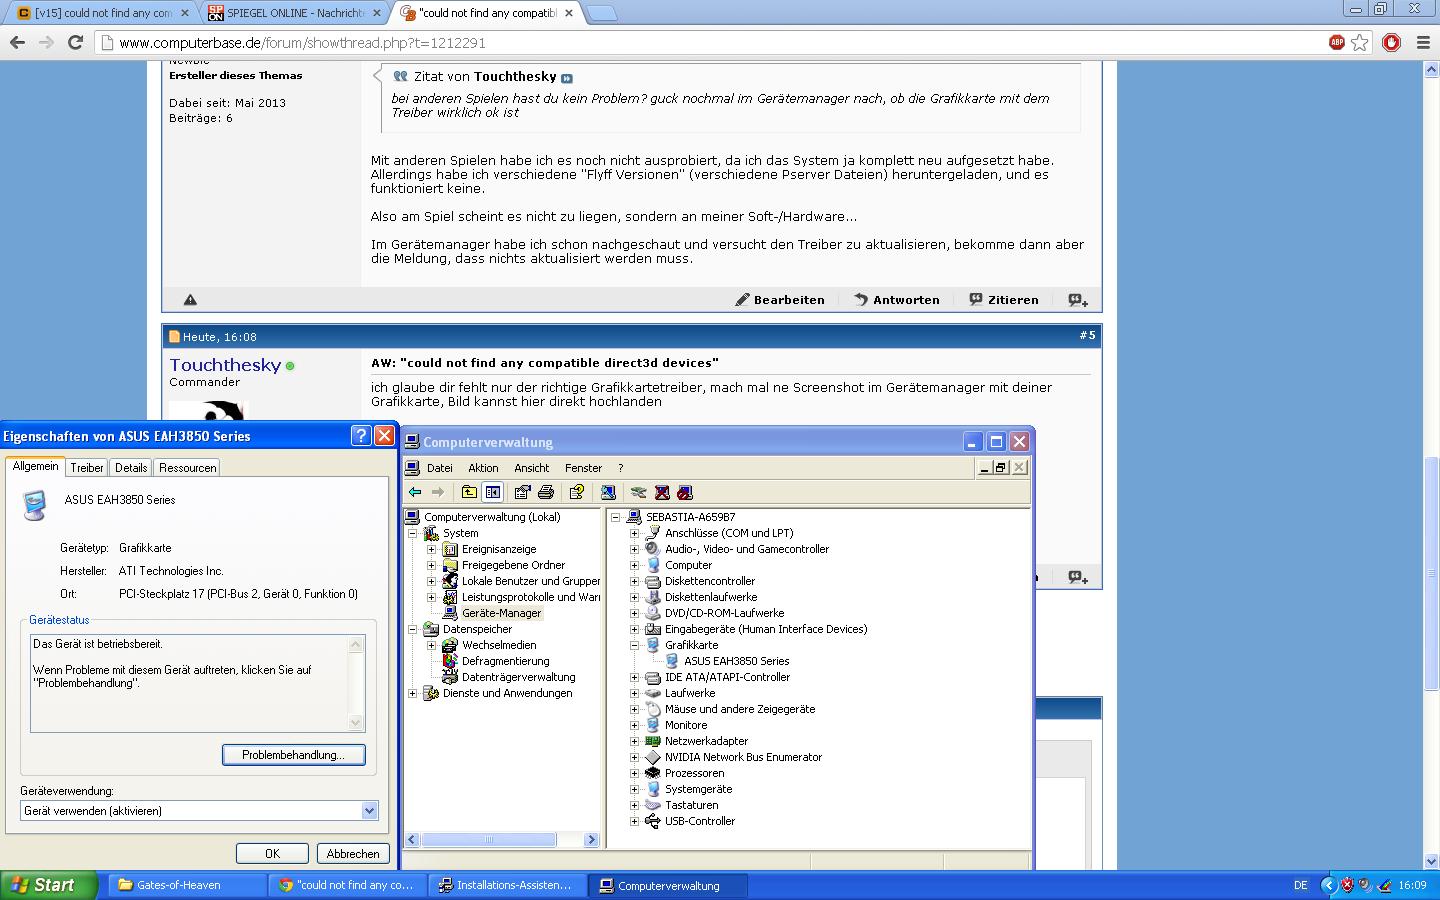Click the bookmark star in address bar
The height and width of the screenshot is (900, 1440).
(x=1359, y=42)
